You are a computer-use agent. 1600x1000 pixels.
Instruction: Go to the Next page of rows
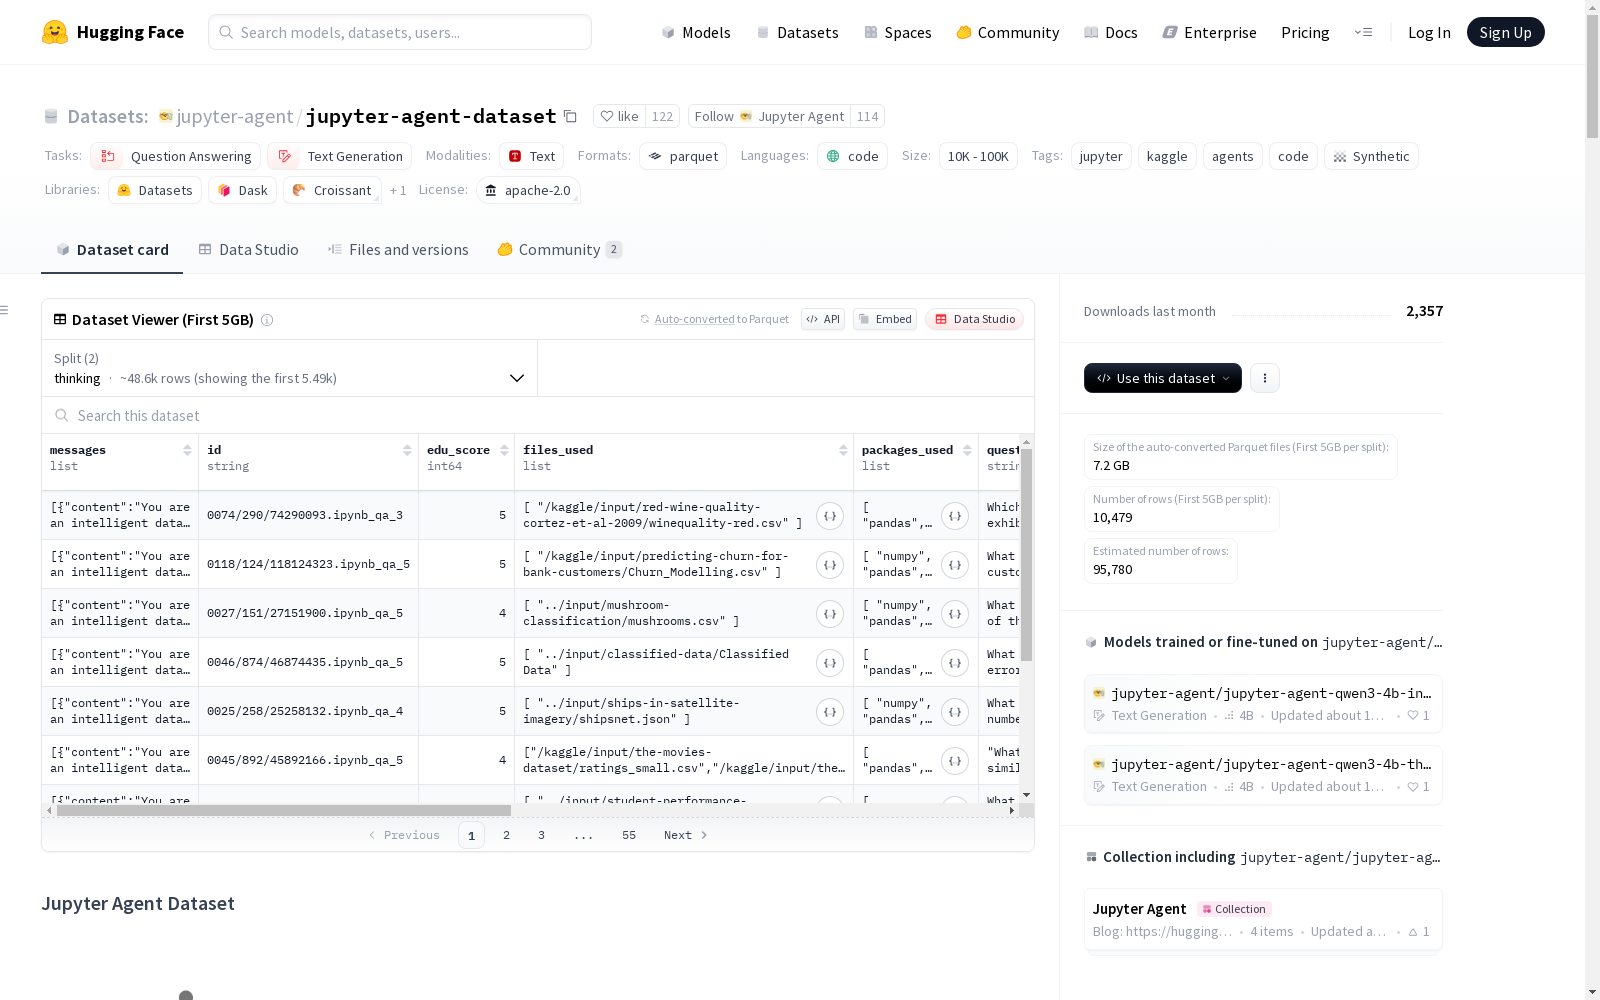point(686,835)
